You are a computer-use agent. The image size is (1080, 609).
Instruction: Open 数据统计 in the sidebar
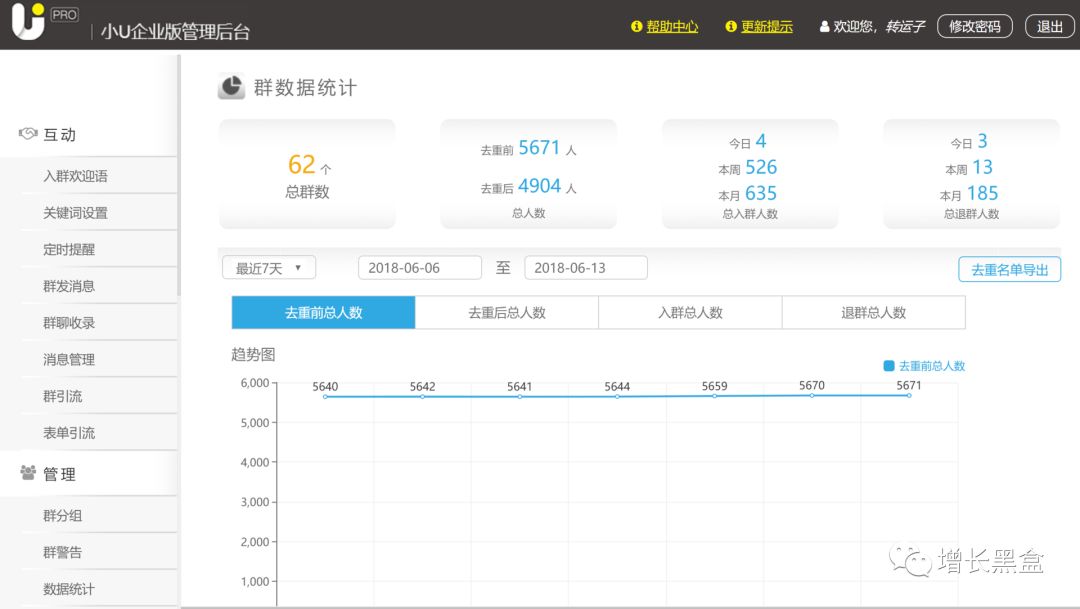point(69,589)
